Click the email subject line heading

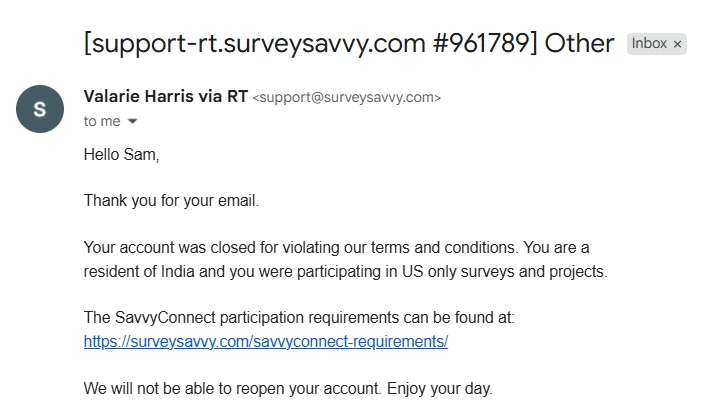click(349, 43)
